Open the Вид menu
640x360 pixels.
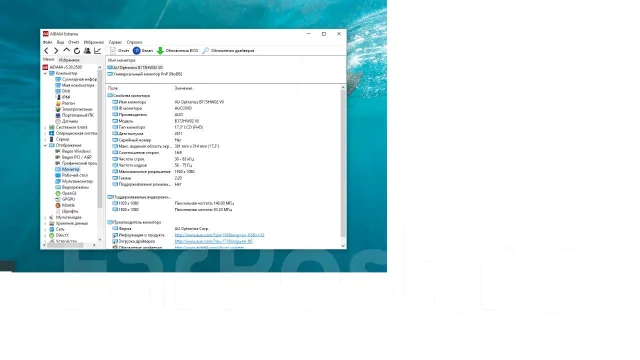coord(60,42)
